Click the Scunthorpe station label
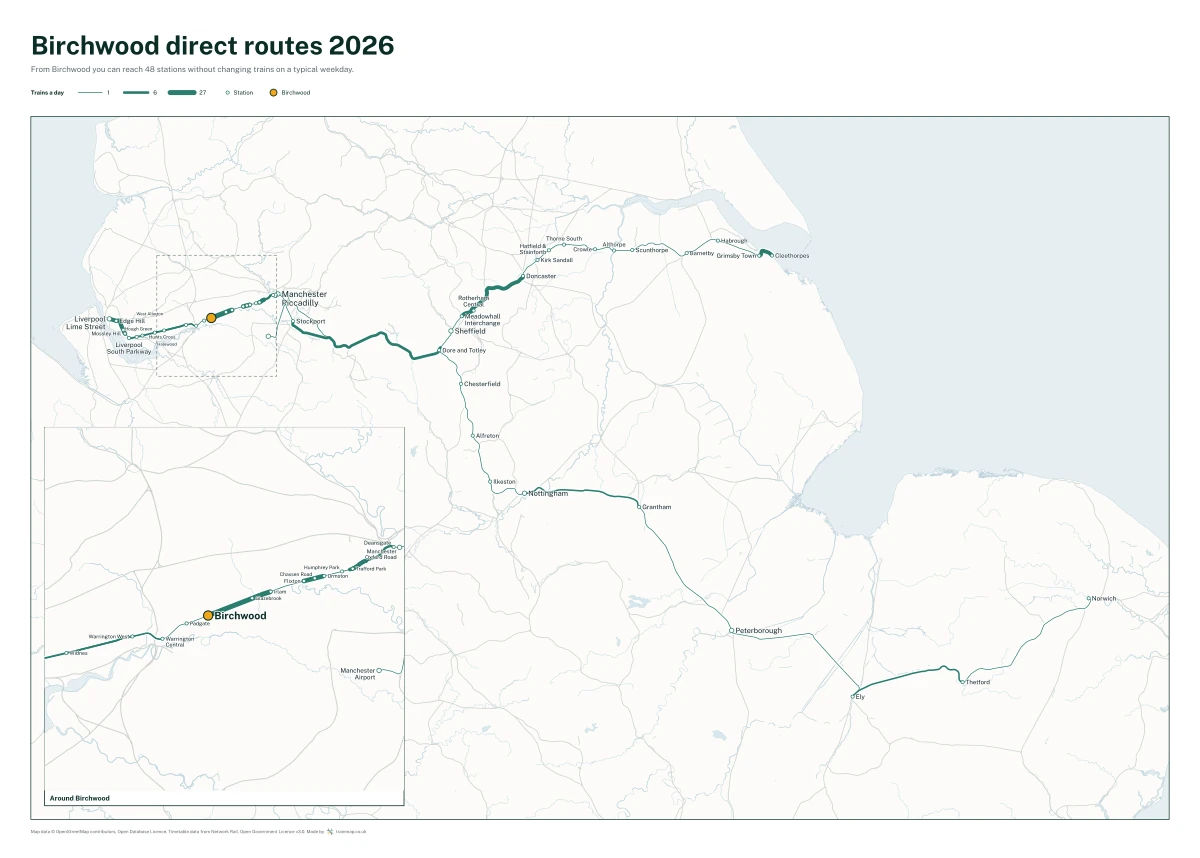1200x858 pixels. [652, 250]
